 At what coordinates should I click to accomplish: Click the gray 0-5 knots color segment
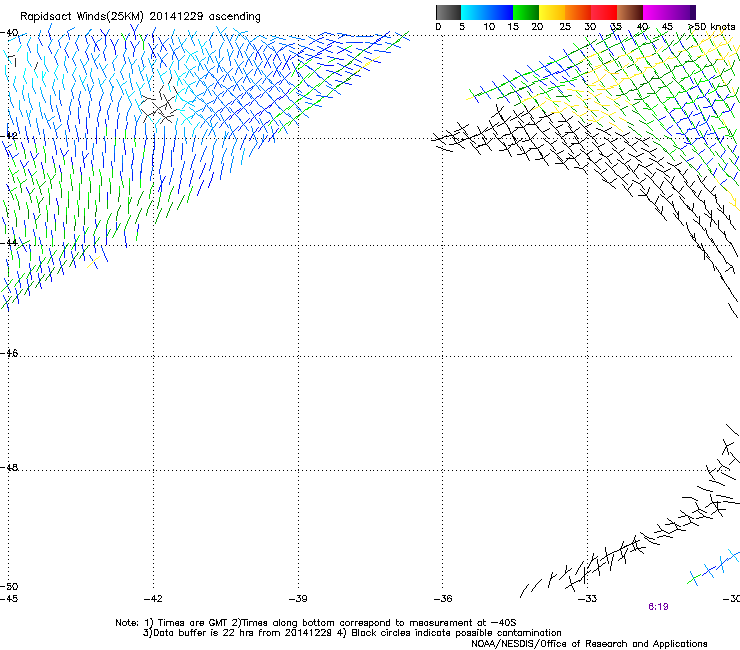(x=448, y=12)
